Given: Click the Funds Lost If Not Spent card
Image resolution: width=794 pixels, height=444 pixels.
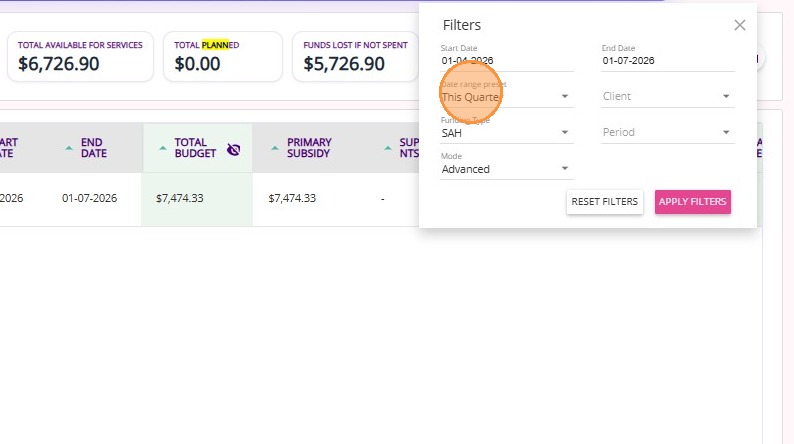Looking at the screenshot, I should pos(351,56).
